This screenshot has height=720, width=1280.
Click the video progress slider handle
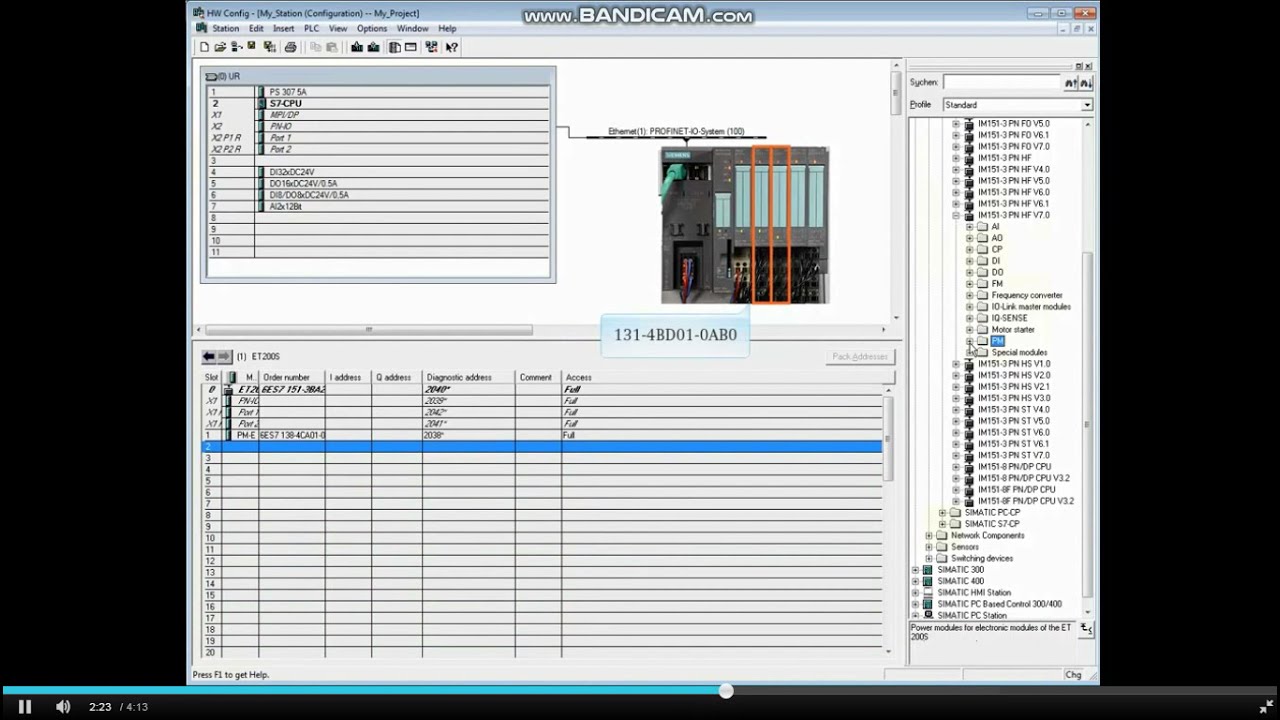tap(726, 690)
